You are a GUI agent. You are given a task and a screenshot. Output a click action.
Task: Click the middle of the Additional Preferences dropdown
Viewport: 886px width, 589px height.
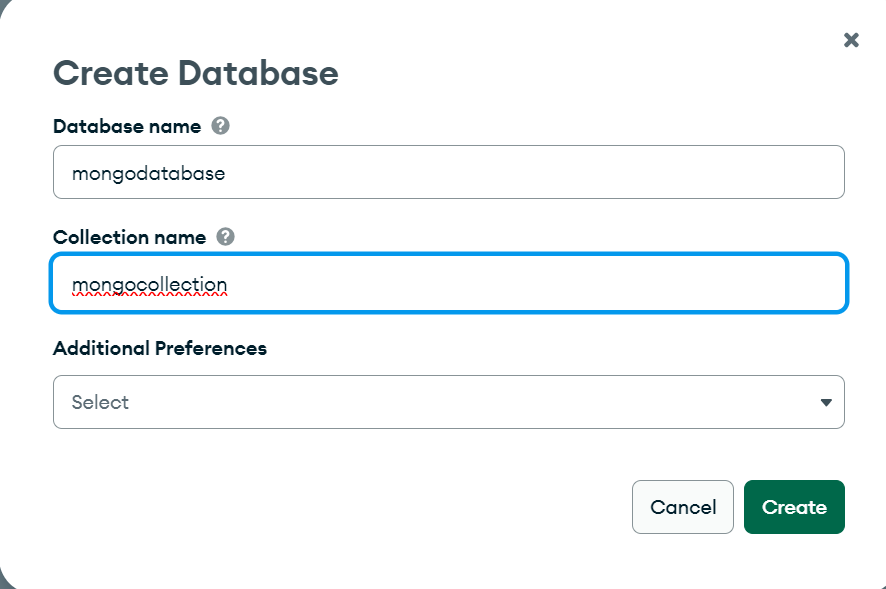(x=448, y=402)
